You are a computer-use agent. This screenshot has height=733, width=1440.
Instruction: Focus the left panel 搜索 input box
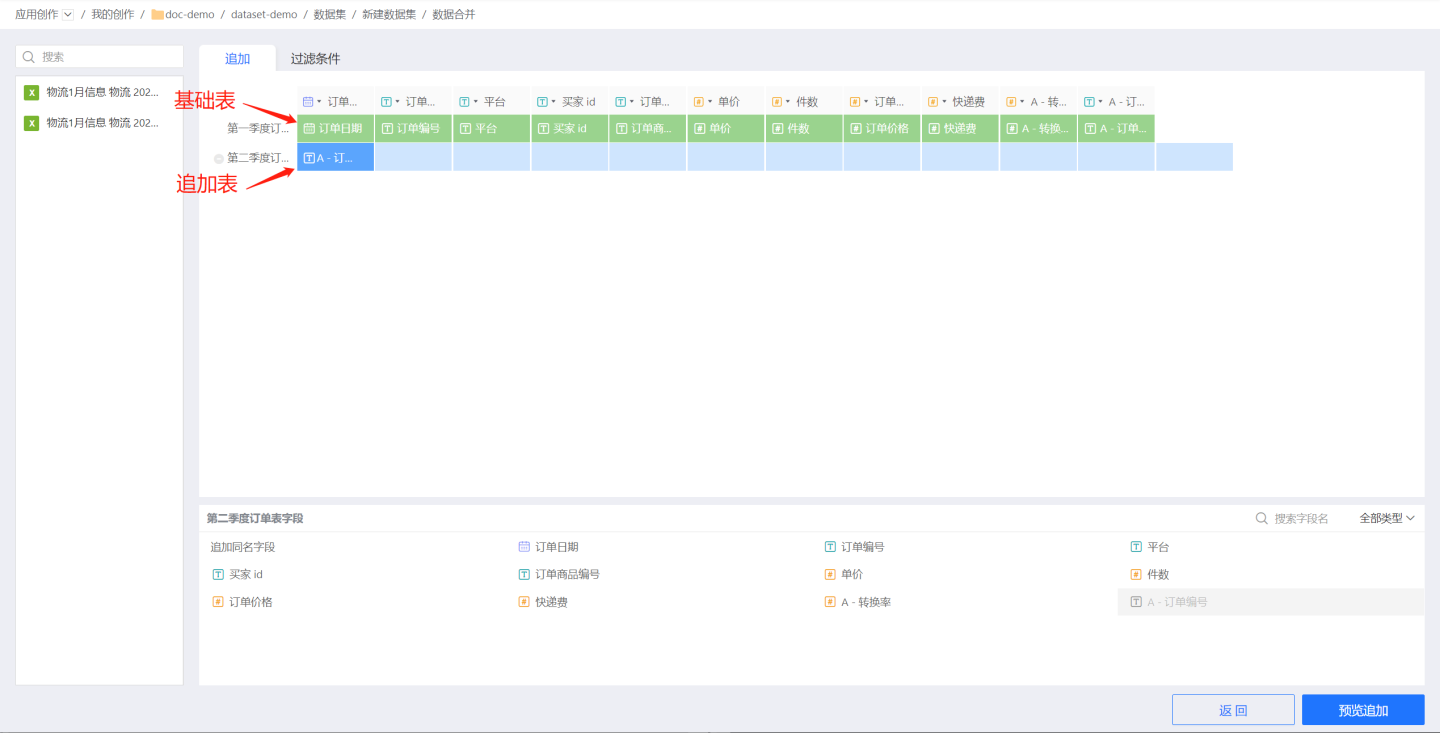pyautogui.click(x=108, y=57)
